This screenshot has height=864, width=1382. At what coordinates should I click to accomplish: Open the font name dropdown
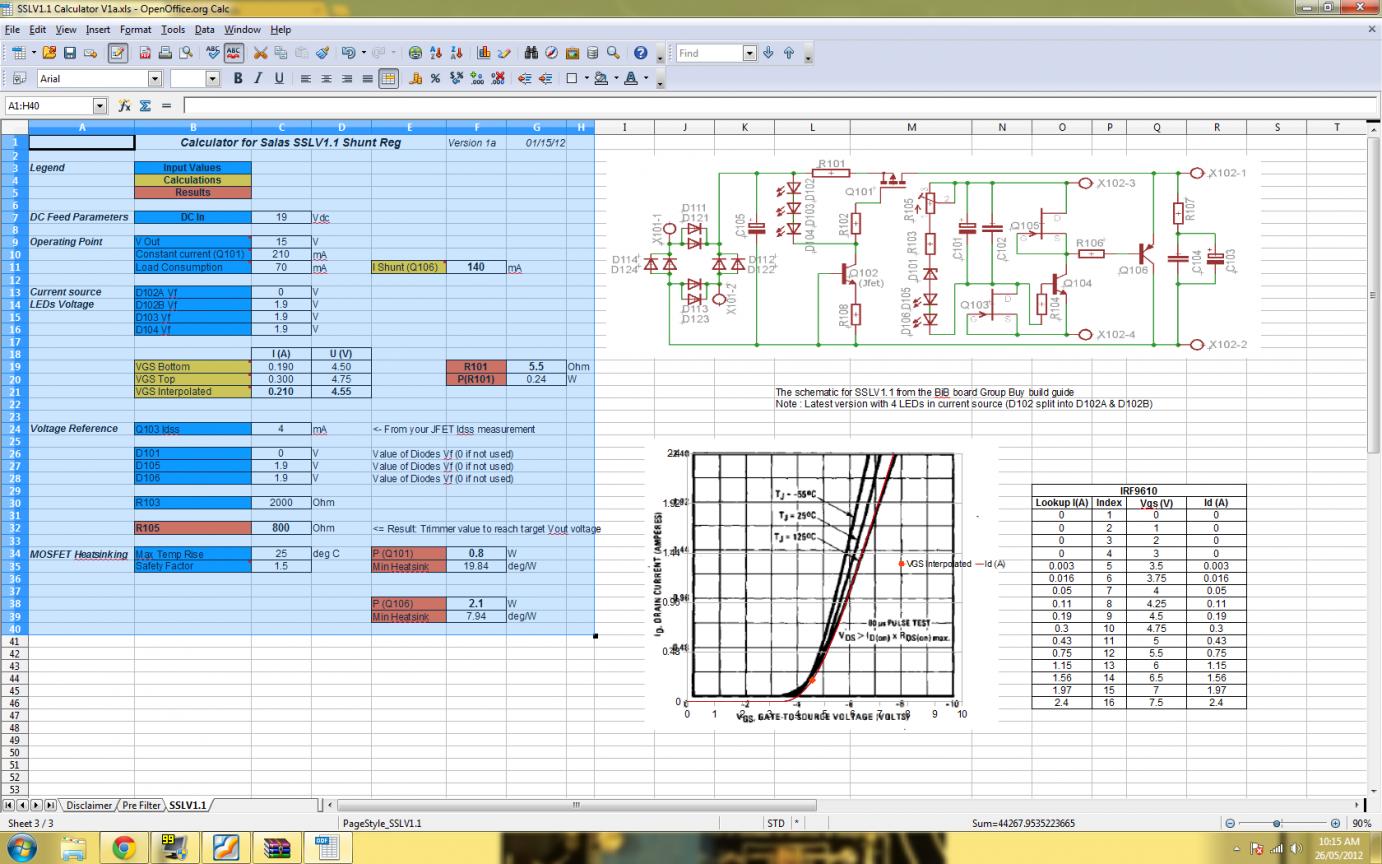[x=155, y=78]
